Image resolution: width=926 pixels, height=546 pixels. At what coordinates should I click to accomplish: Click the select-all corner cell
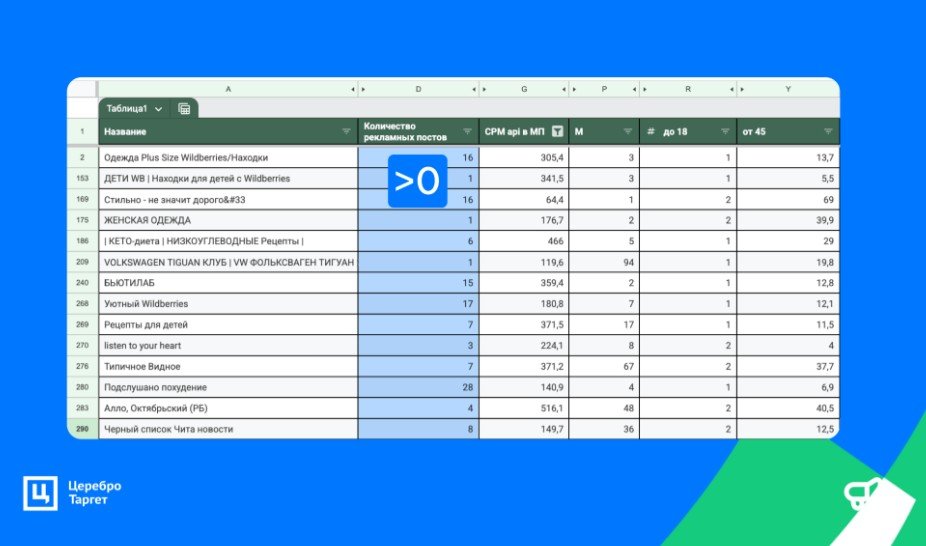[83, 89]
